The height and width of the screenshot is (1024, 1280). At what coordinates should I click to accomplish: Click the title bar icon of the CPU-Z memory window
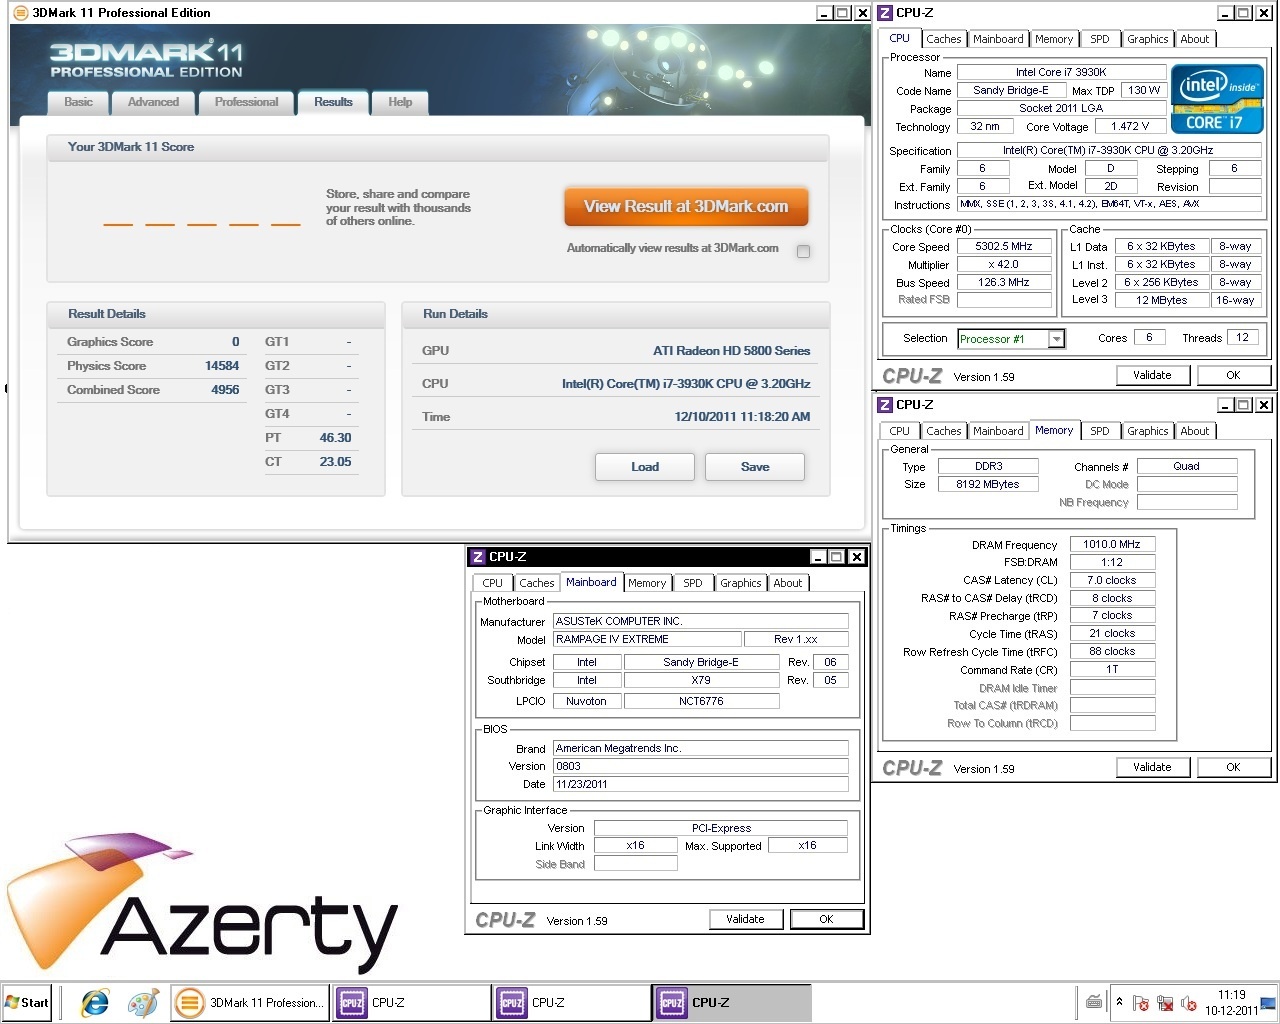[885, 405]
